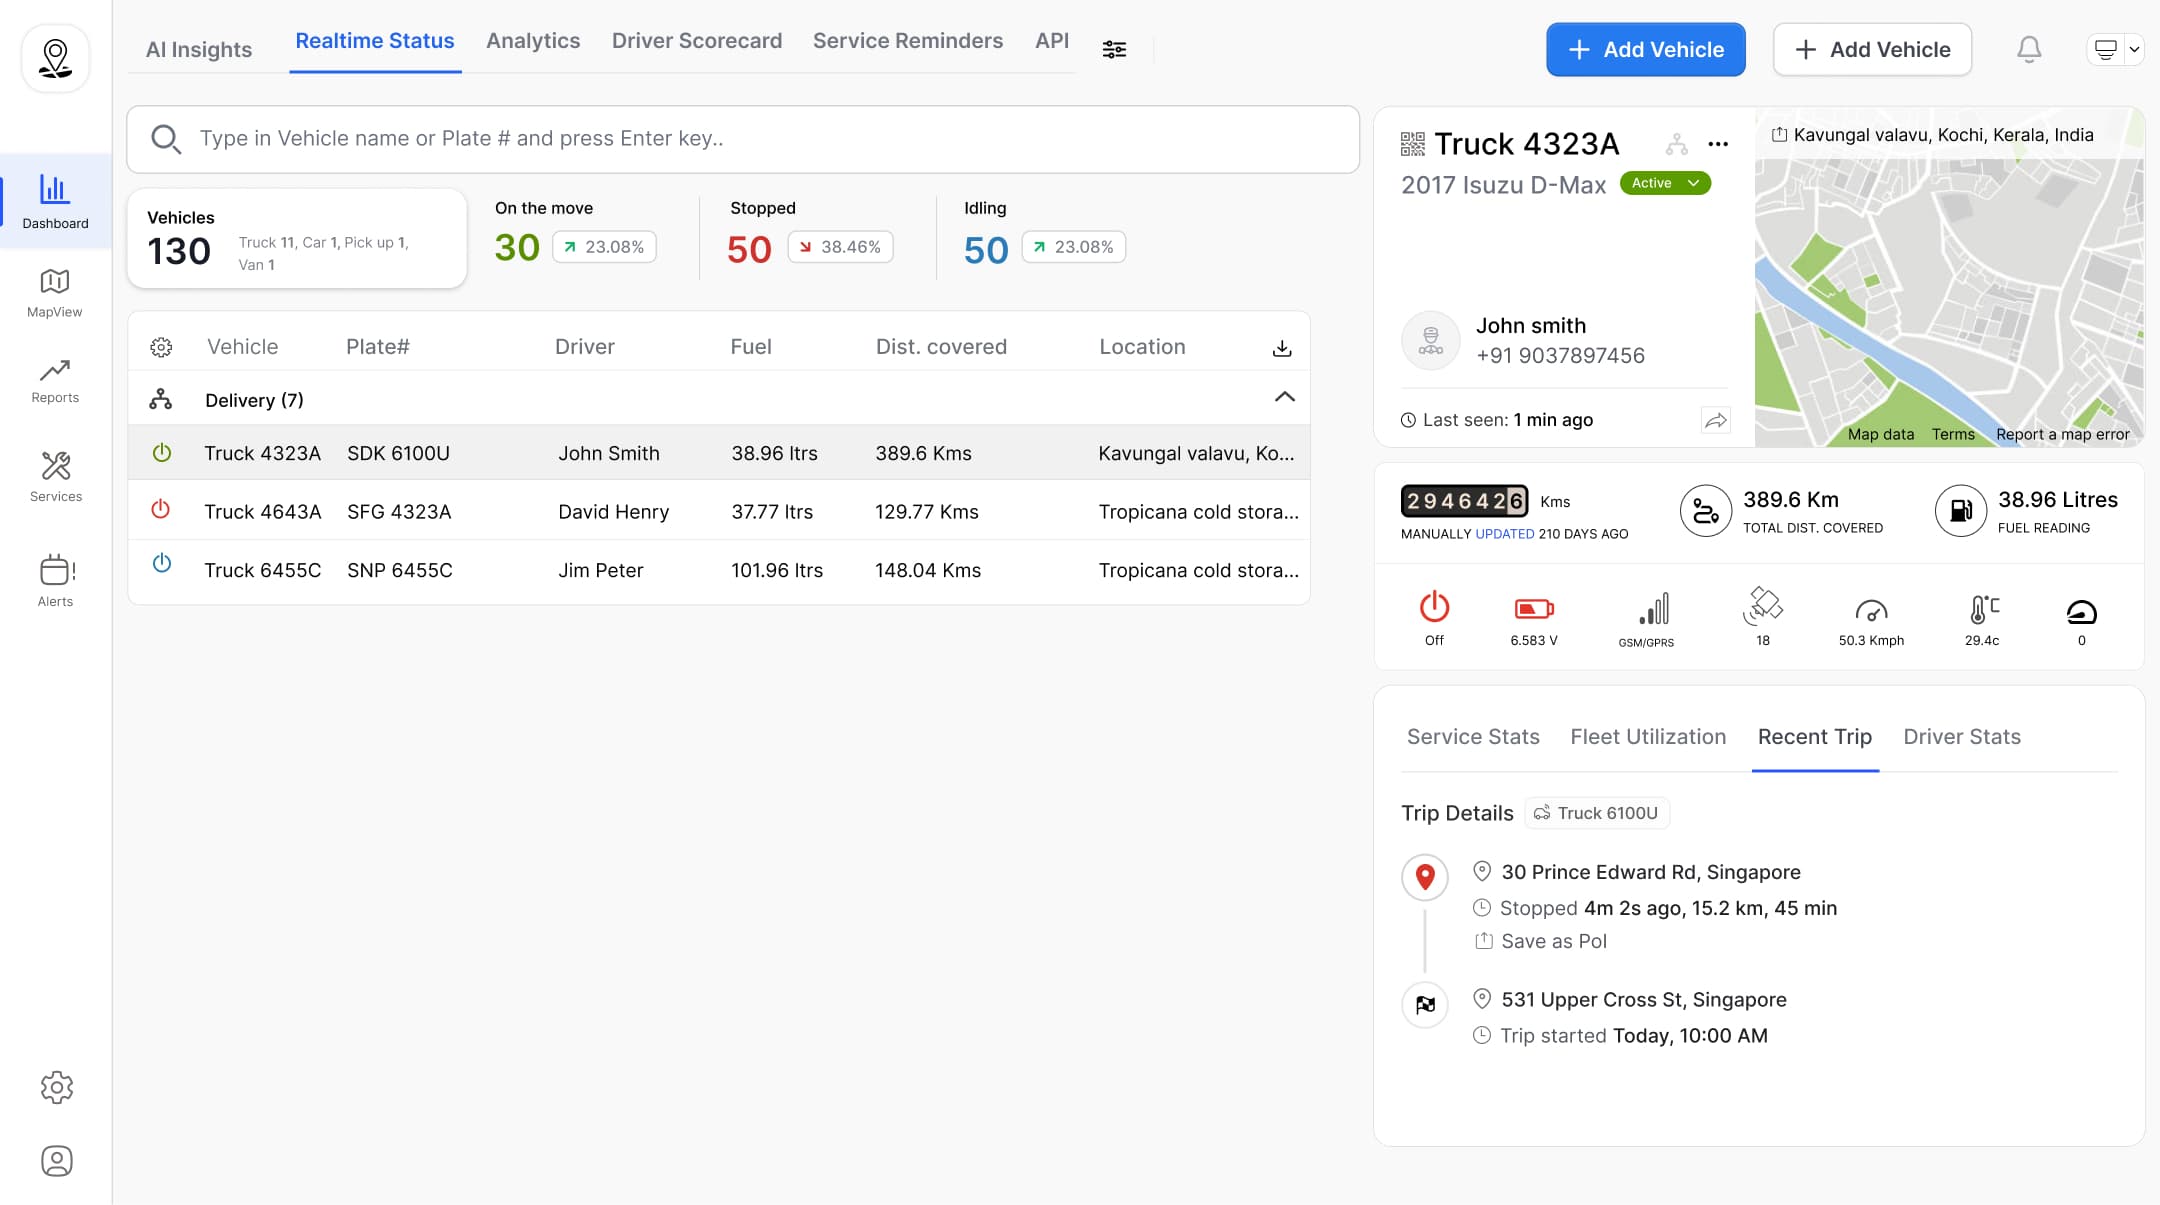This screenshot has width=2160, height=1205.
Task: Select the Recent Trip tab
Action: [1815, 737]
